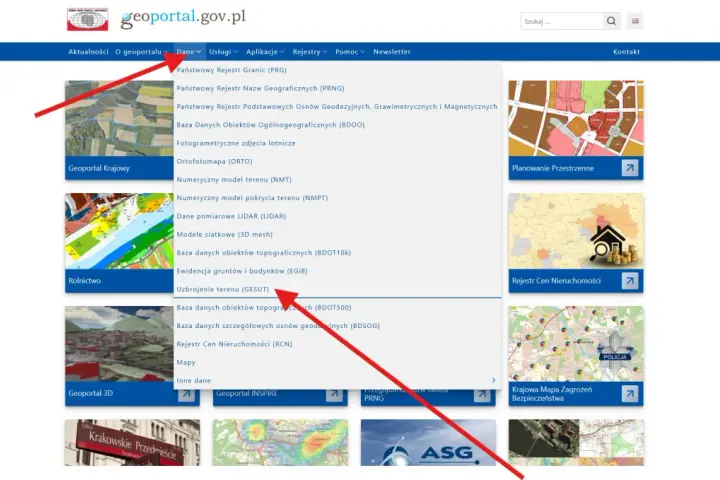The width and height of the screenshot is (720, 480).
Task: Open the Geoportal Krajowy tile label
Action: click(99, 168)
